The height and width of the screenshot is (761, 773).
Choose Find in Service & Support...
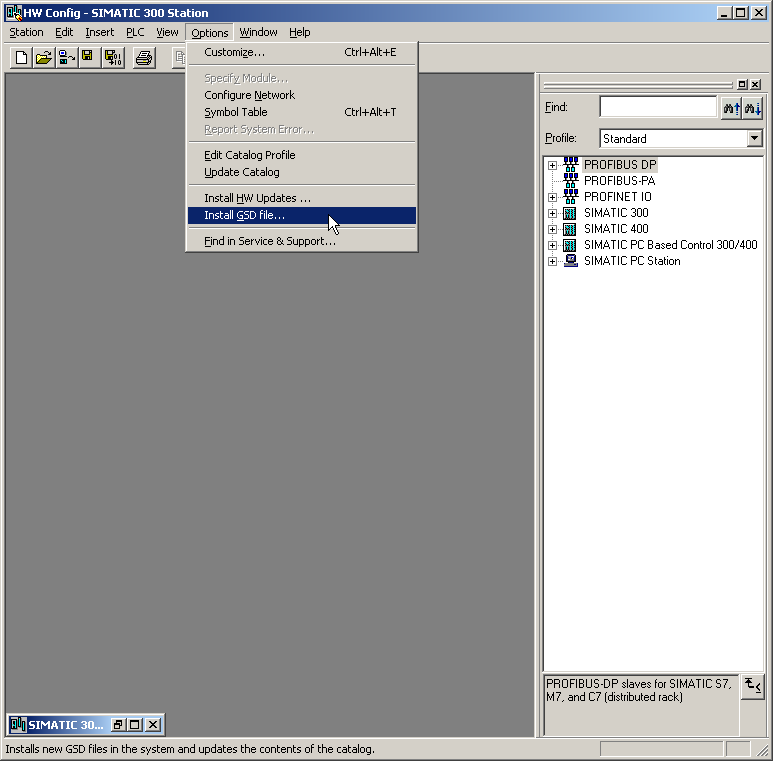(302, 241)
